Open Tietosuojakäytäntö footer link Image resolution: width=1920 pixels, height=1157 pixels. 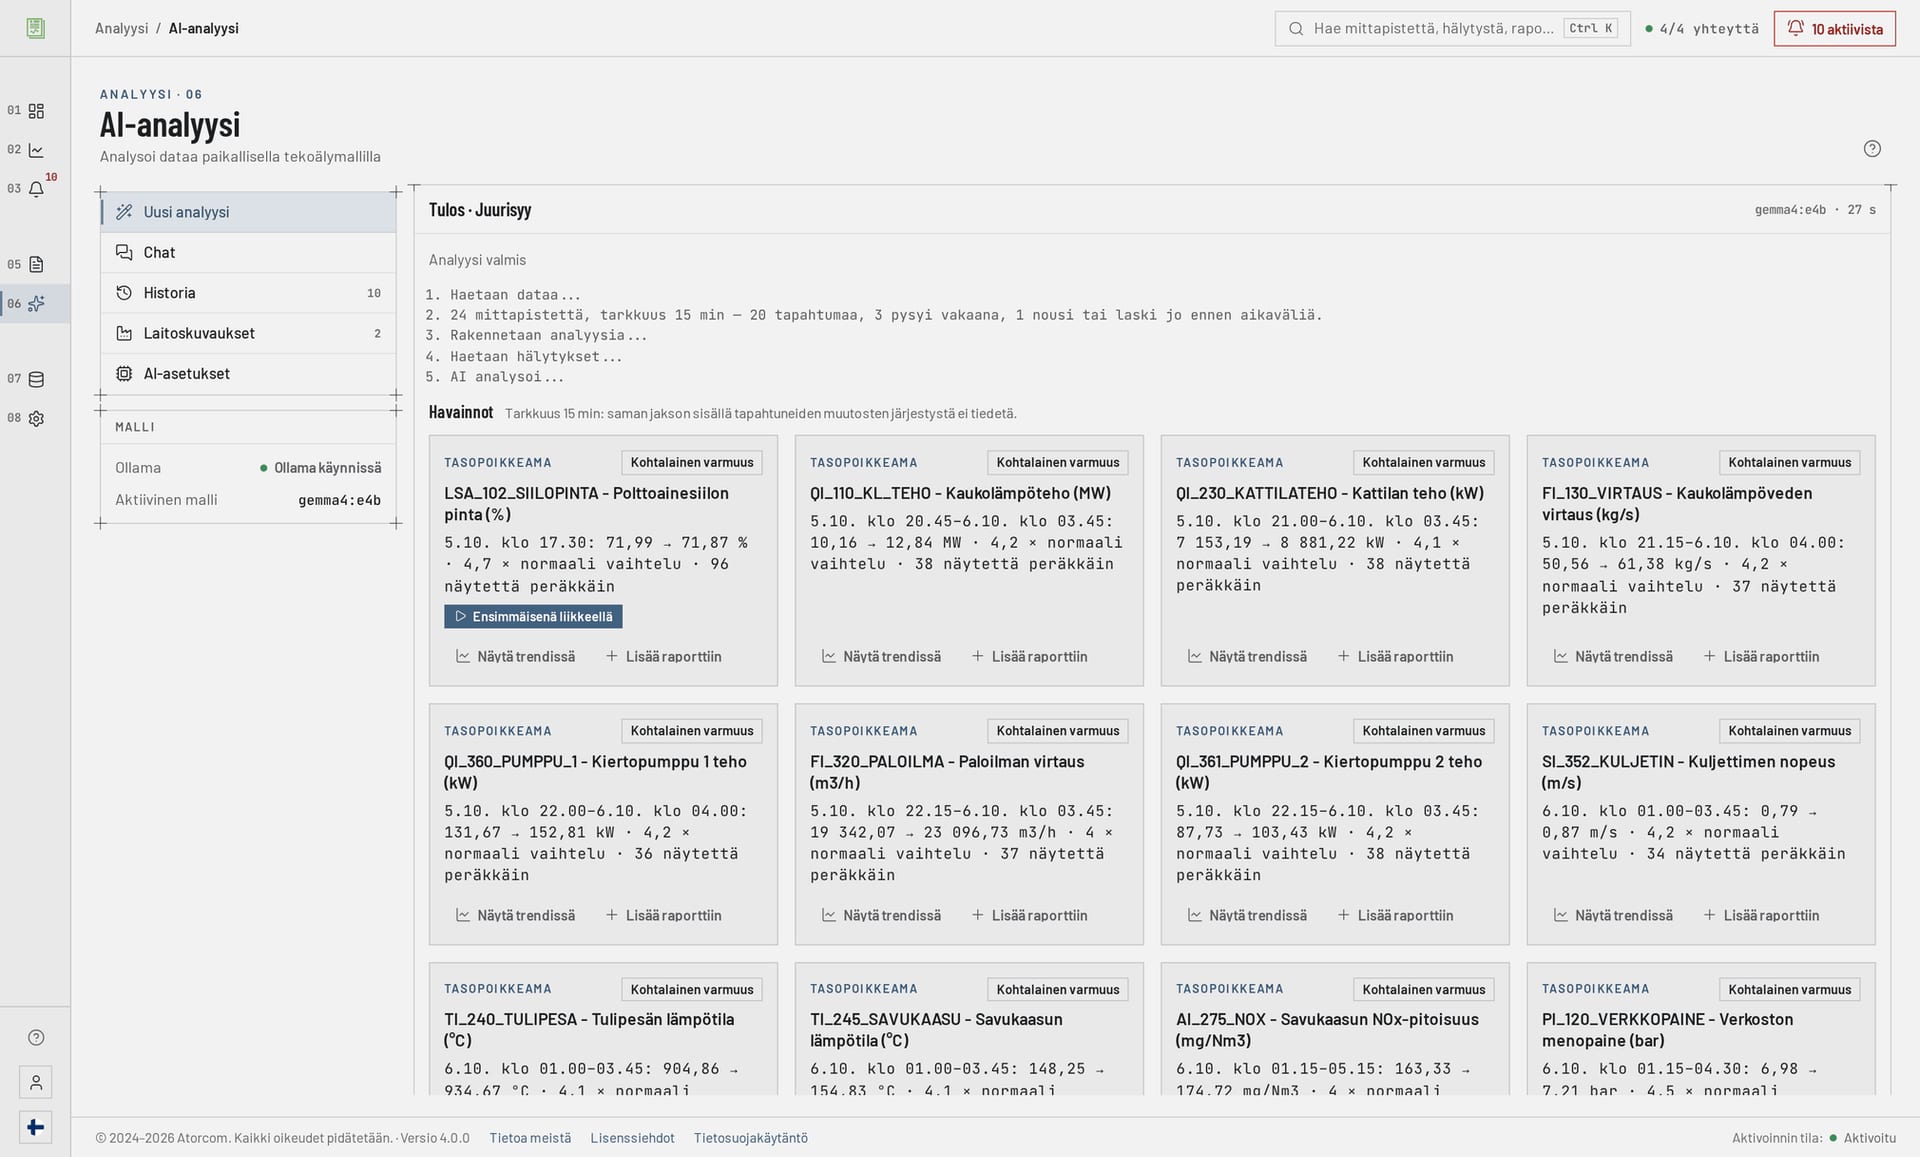tap(751, 1138)
